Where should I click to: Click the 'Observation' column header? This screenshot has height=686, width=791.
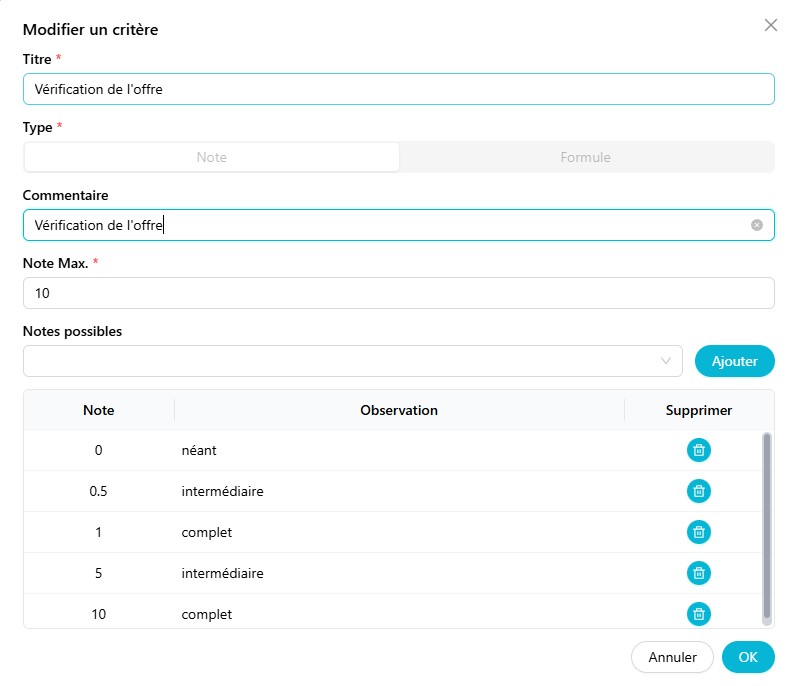(x=399, y=410)
